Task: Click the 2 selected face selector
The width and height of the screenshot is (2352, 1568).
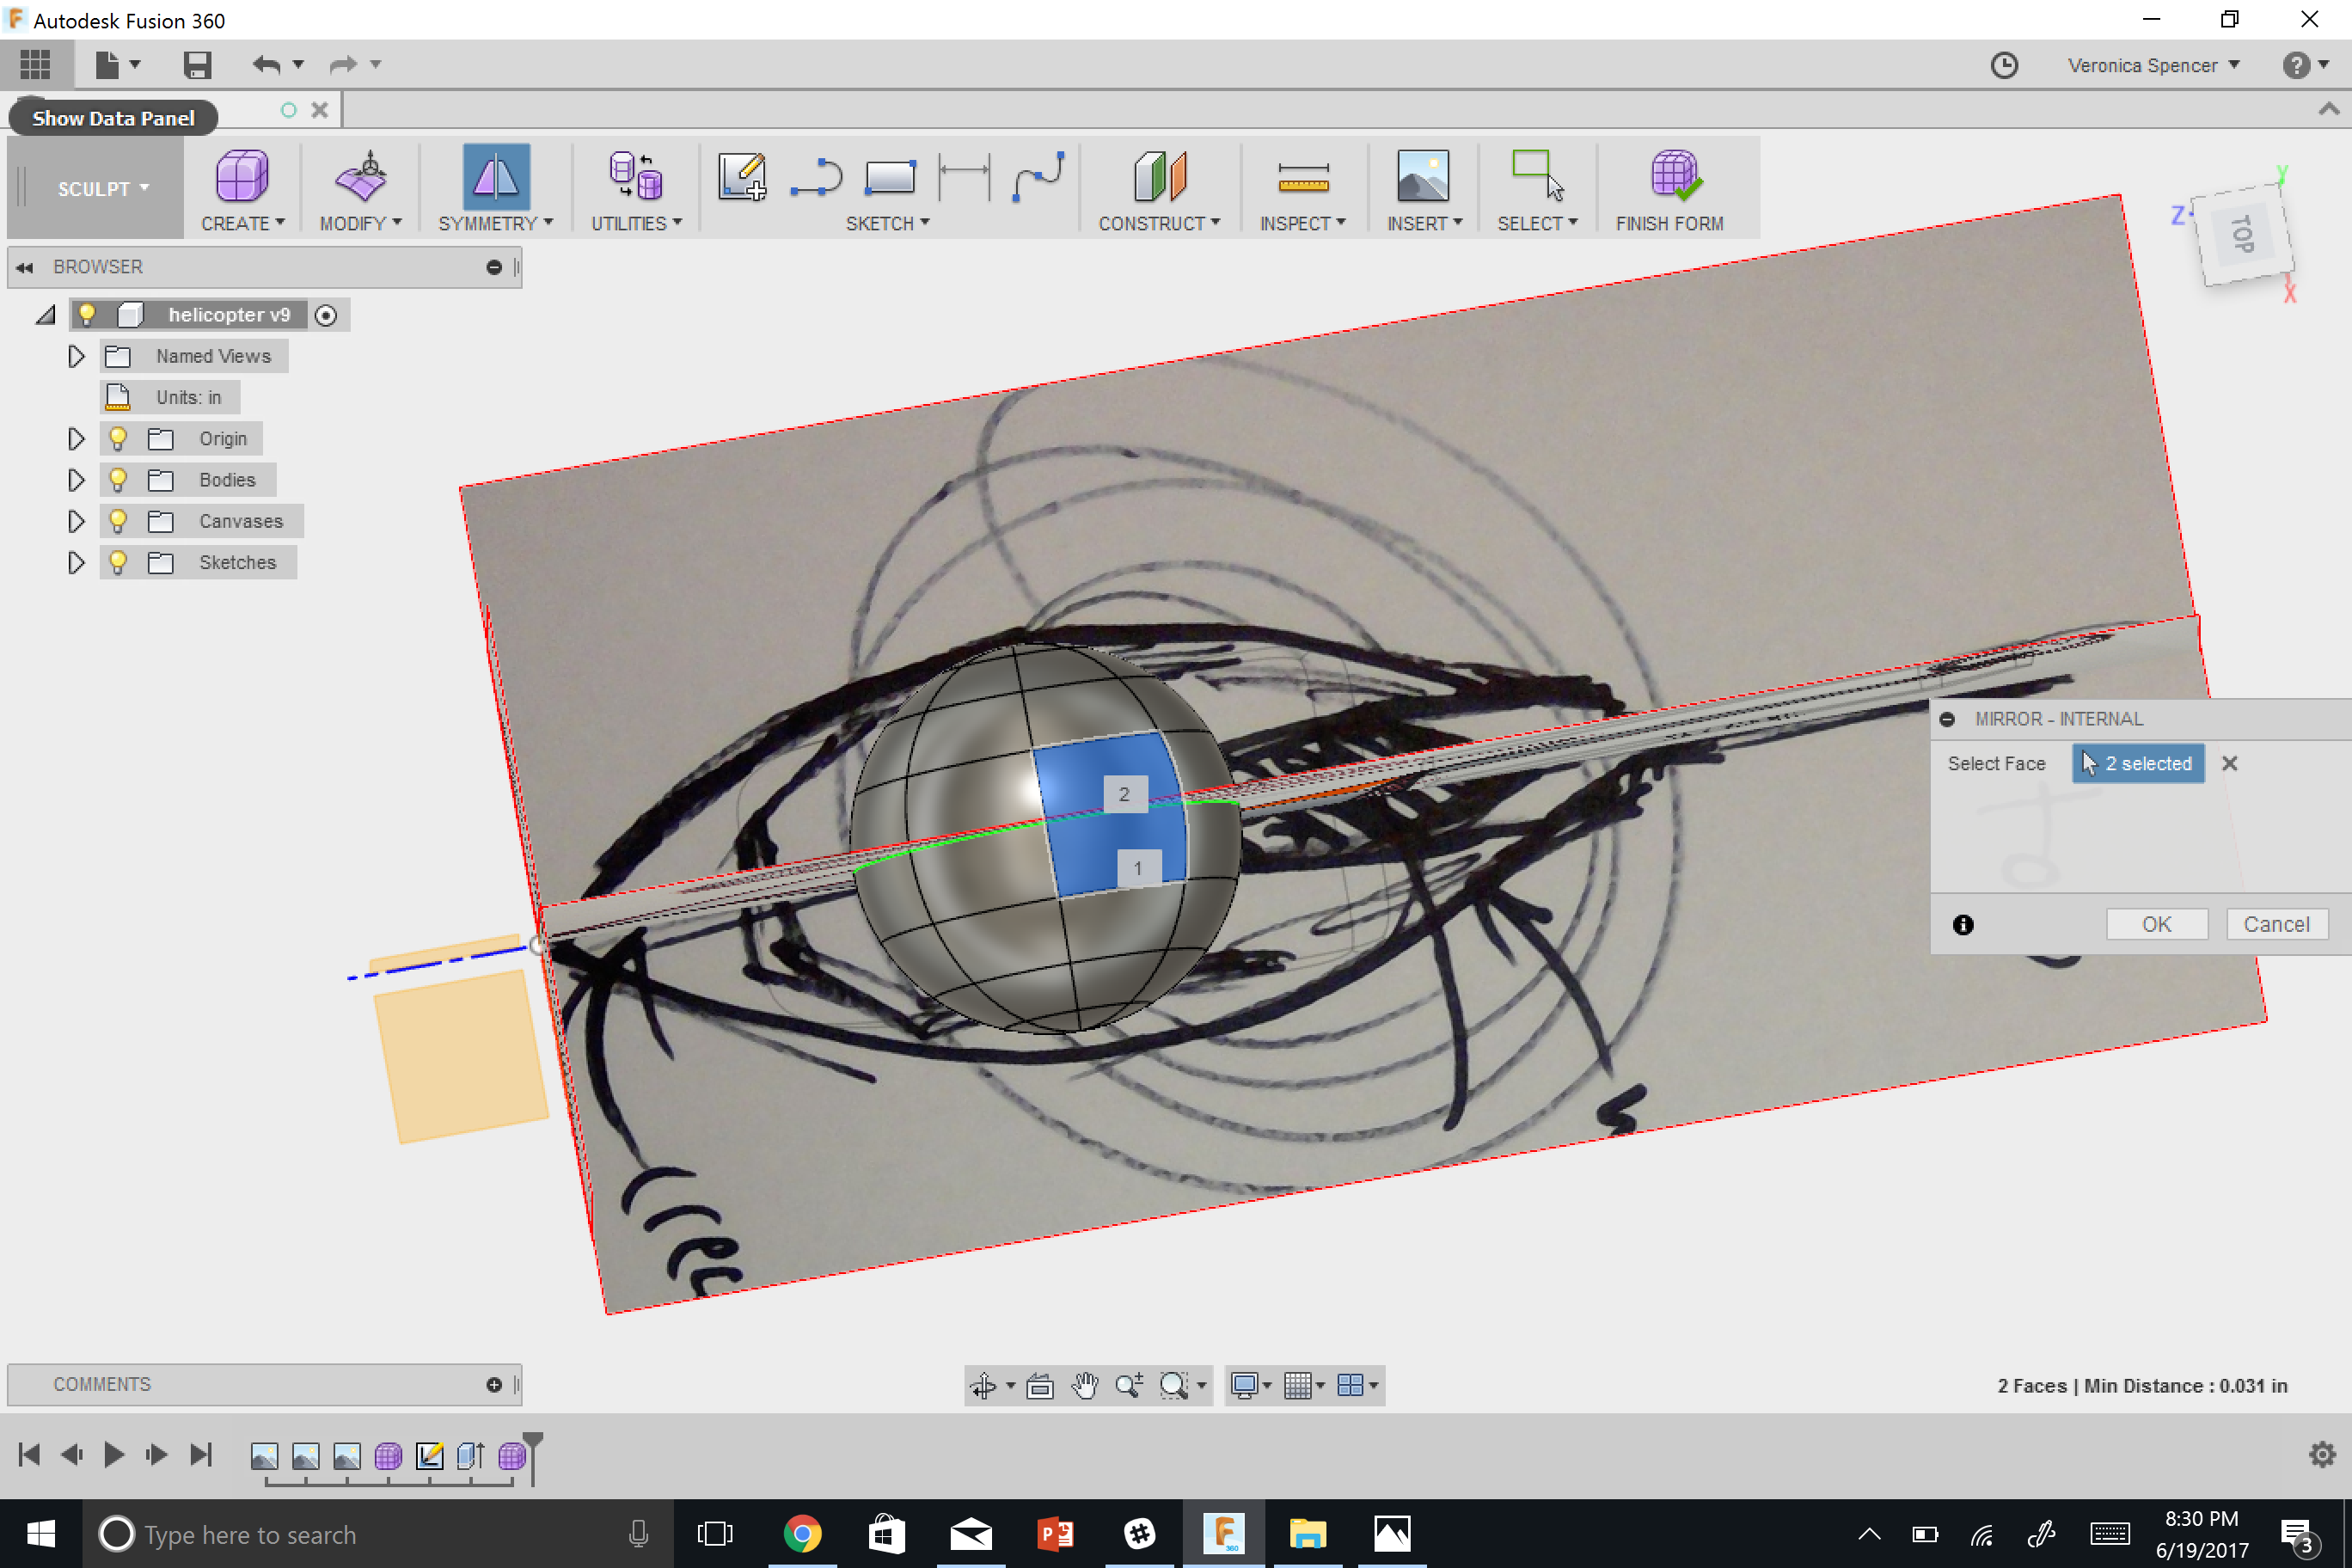Action: (x=2138, y=763)
